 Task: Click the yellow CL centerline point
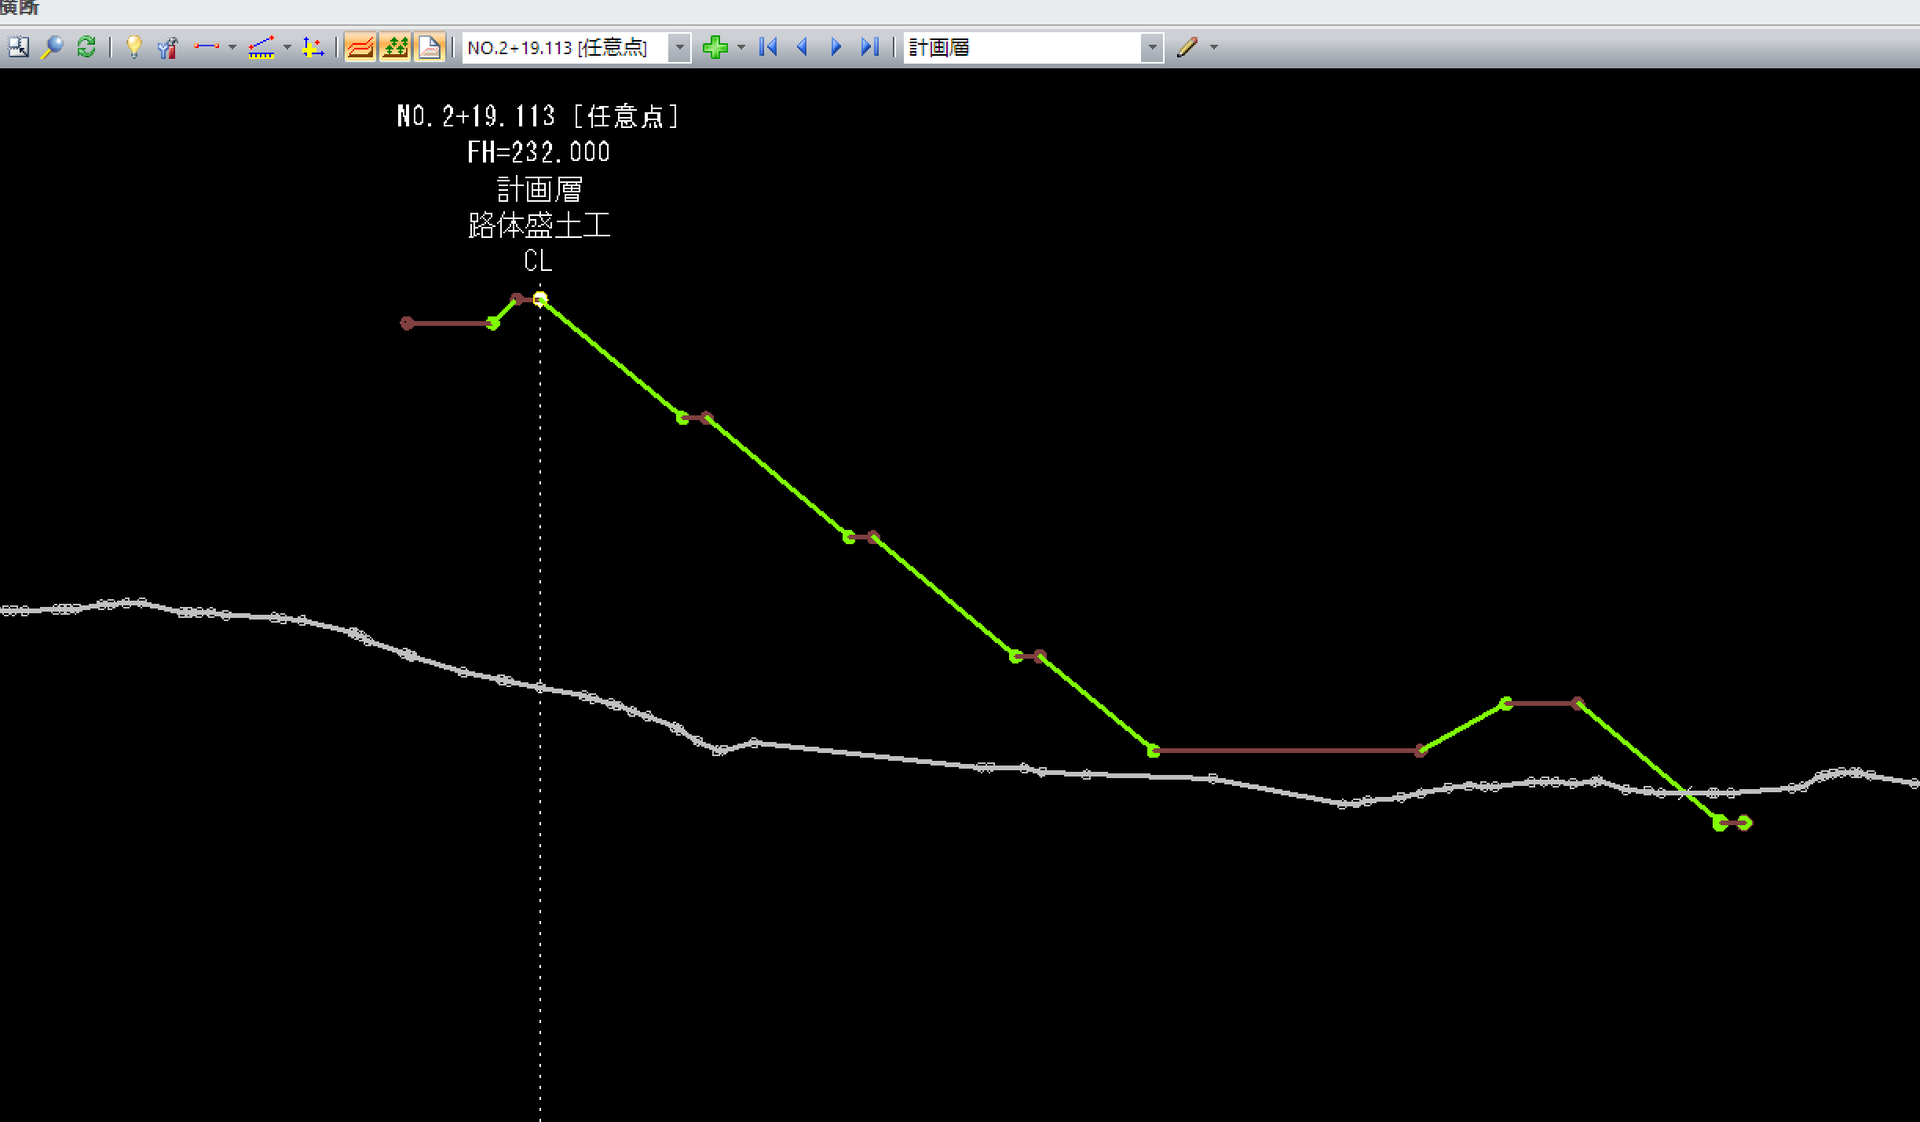[x=540, y=298]
